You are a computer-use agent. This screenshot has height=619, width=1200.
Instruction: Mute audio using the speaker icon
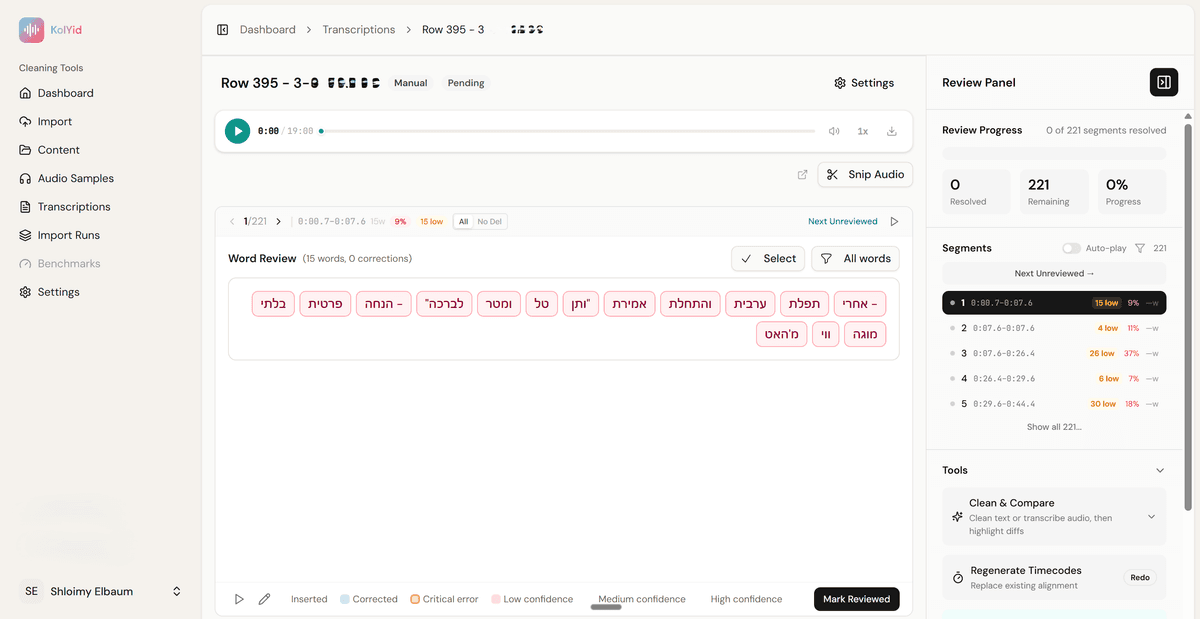834,131
